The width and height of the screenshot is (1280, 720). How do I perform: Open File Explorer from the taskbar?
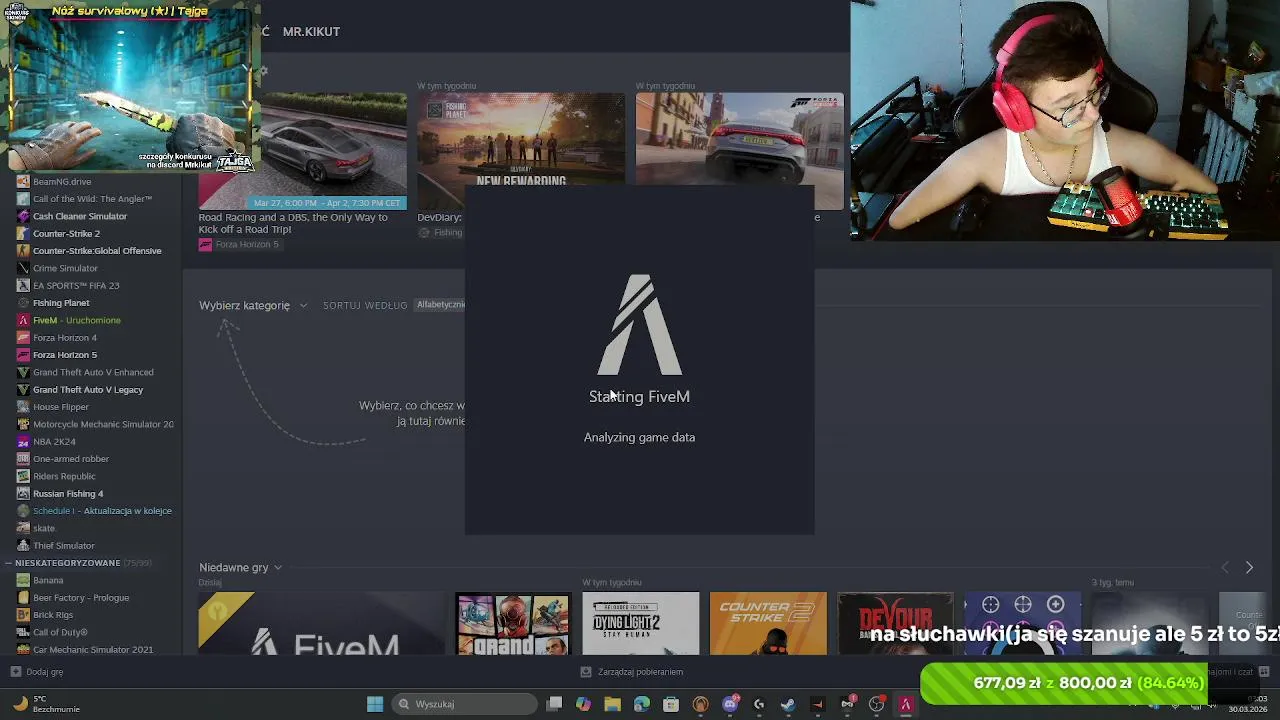pos(612,704)
